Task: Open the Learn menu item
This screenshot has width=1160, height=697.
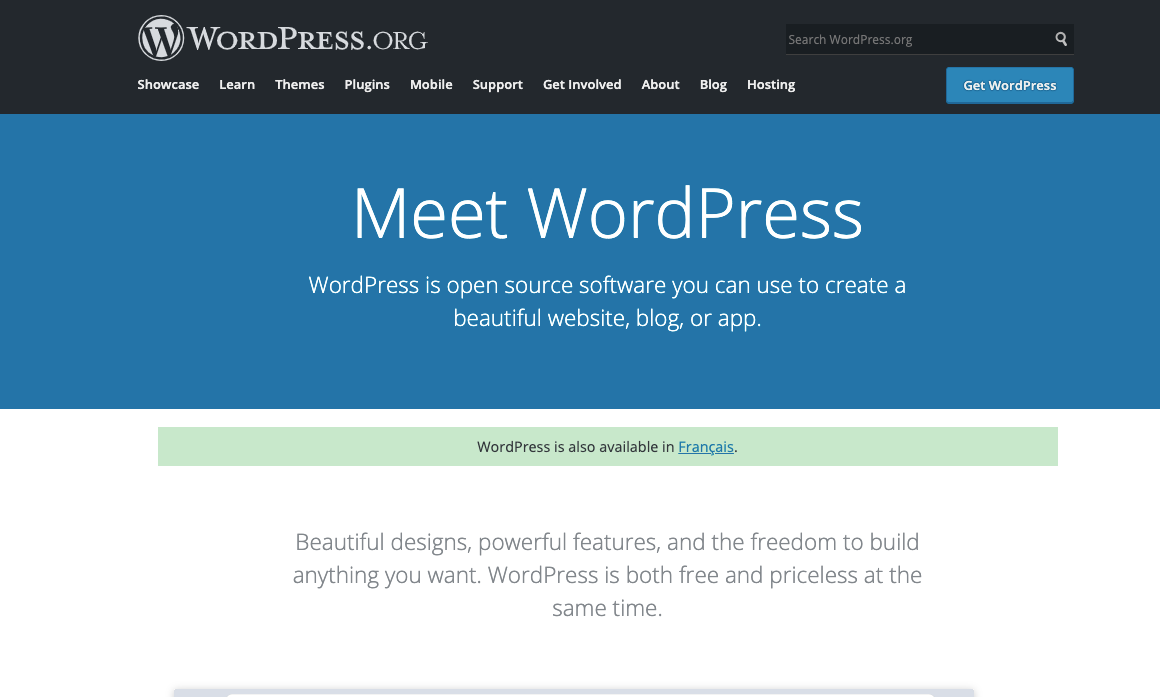Action: [x=237, y=84]
